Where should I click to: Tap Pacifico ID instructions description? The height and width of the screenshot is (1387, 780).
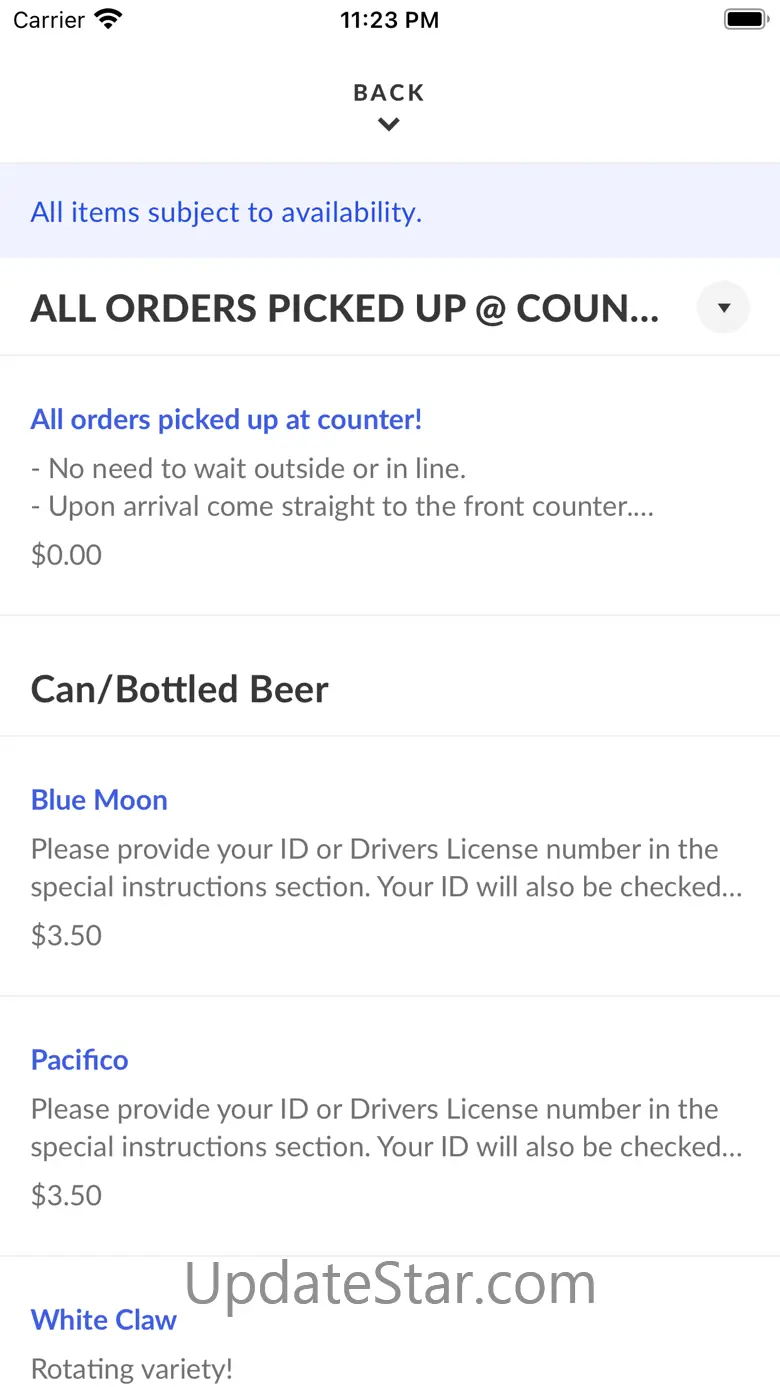point(387,1128)
